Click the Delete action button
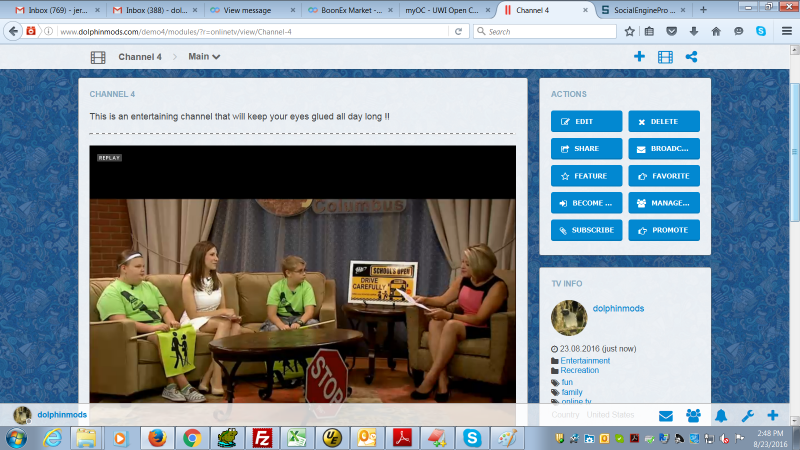Image resolution: width=800 pixels, height=450 pixels. pyautogui.click(x=664, y=121)
